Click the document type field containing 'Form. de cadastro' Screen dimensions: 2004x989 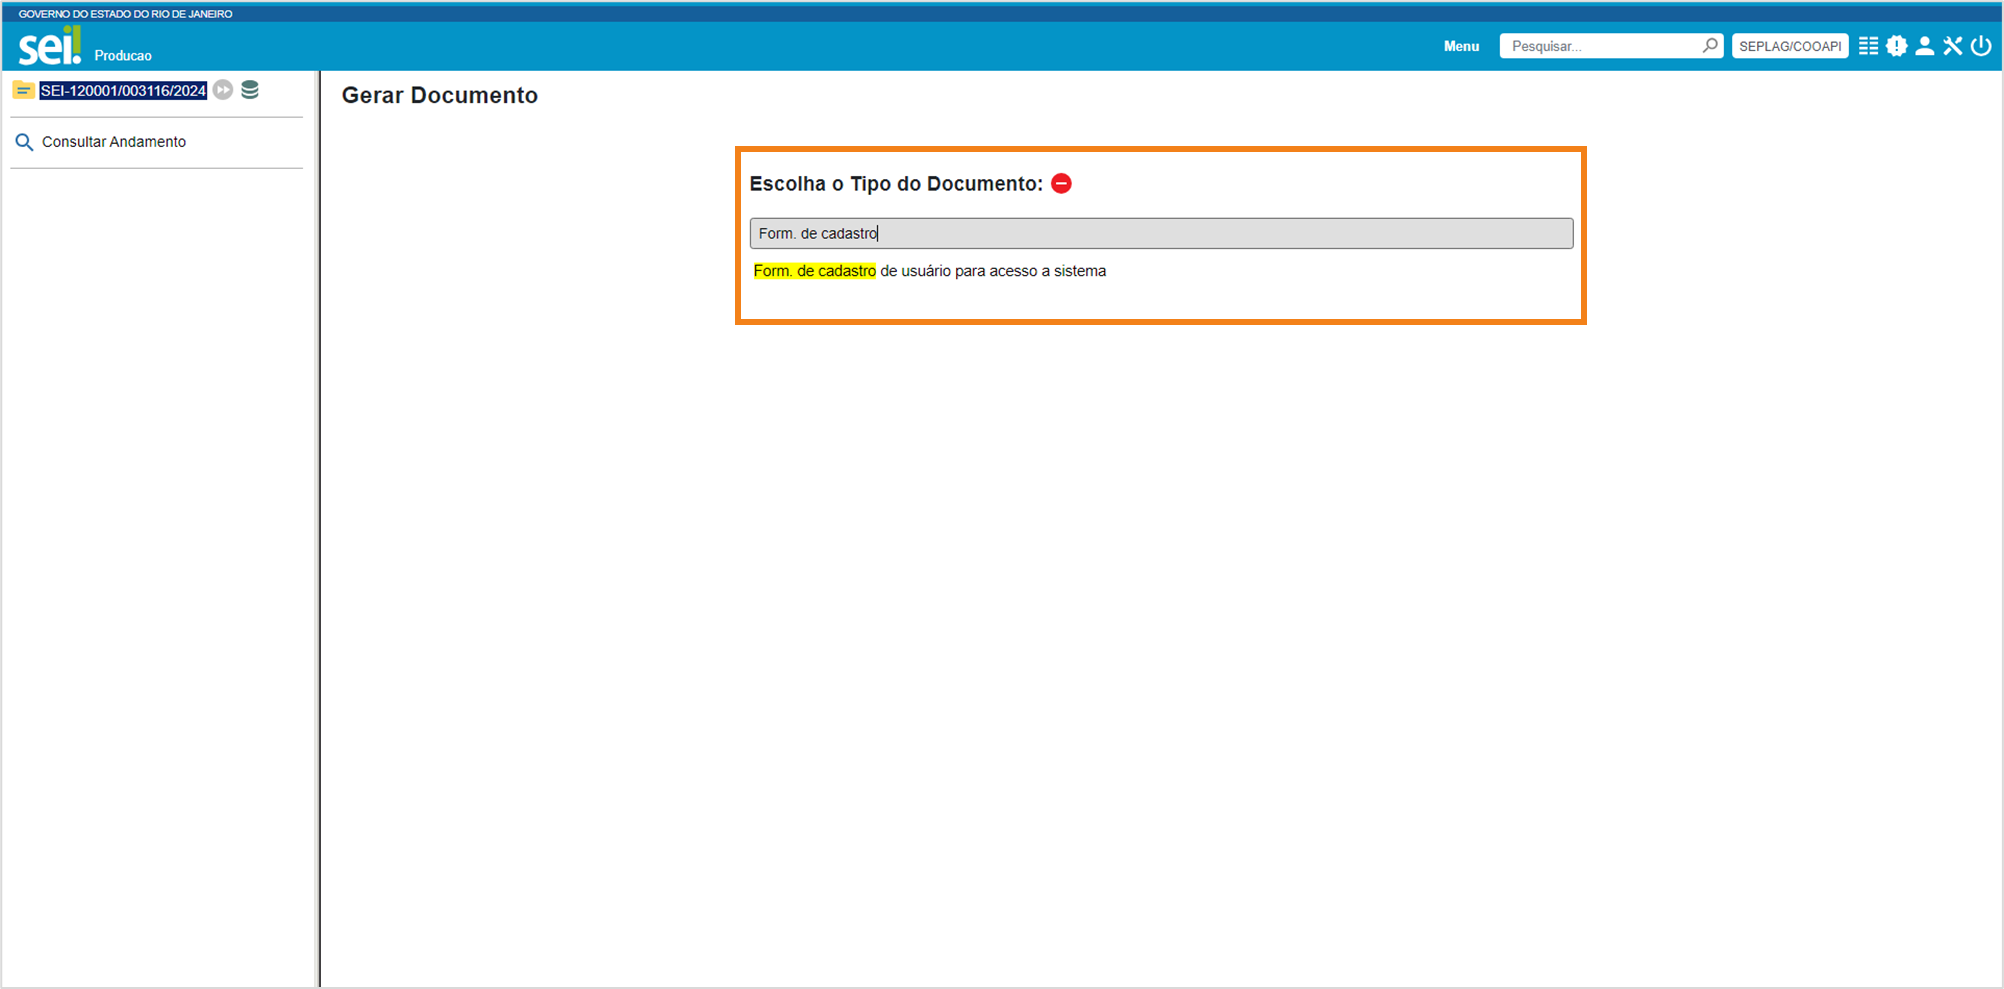coord(1160,233)
